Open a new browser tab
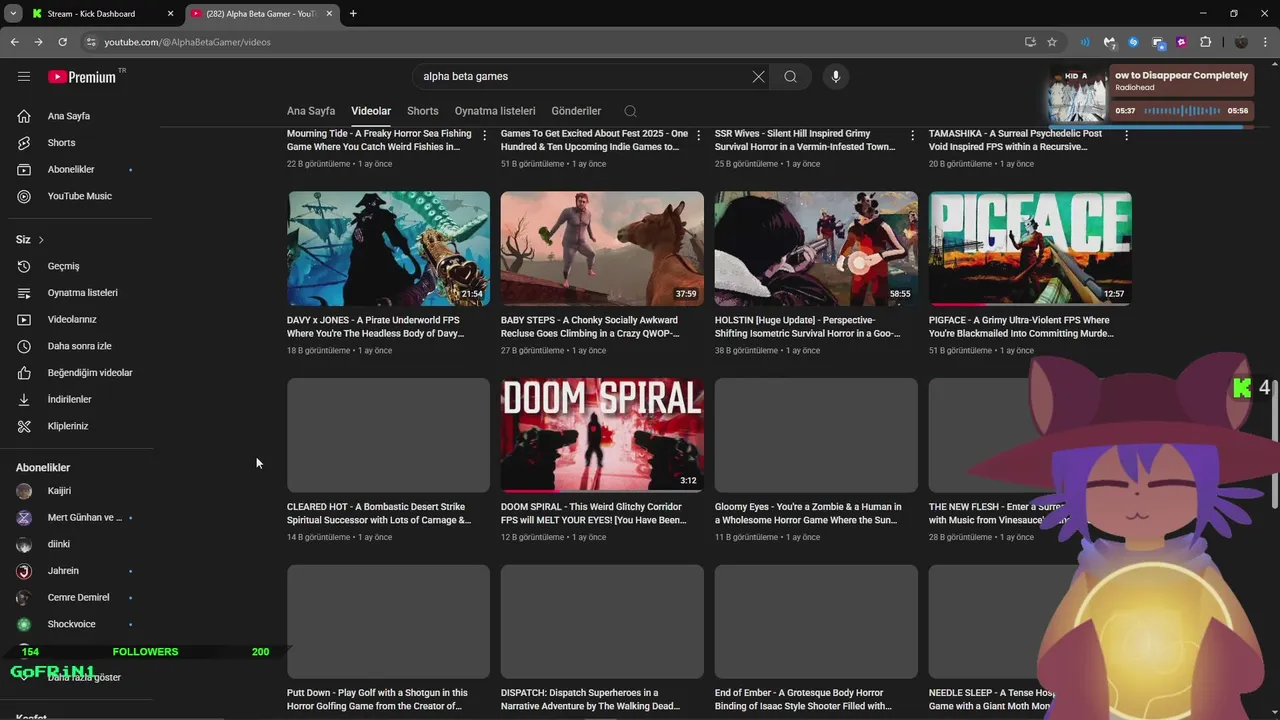The image size is (1280, 720). [353, 14]
